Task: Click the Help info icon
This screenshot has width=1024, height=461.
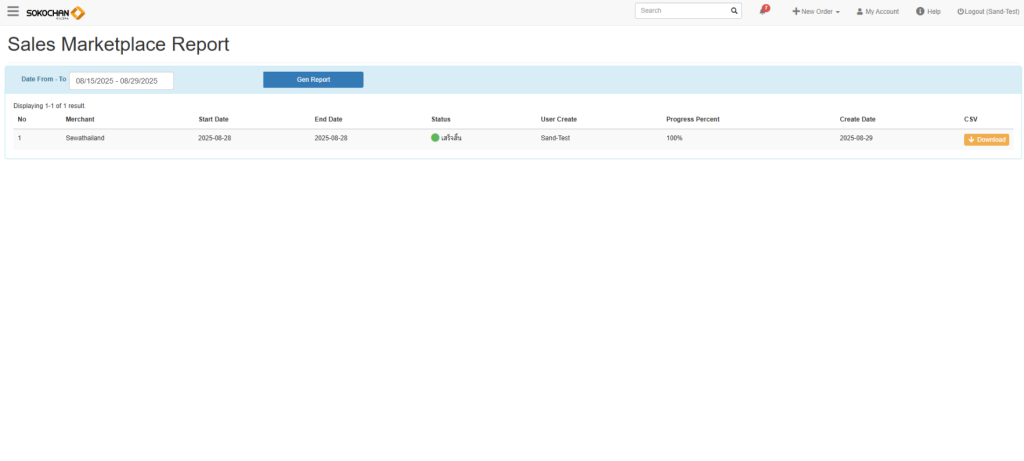Action: tap(920, 12)
